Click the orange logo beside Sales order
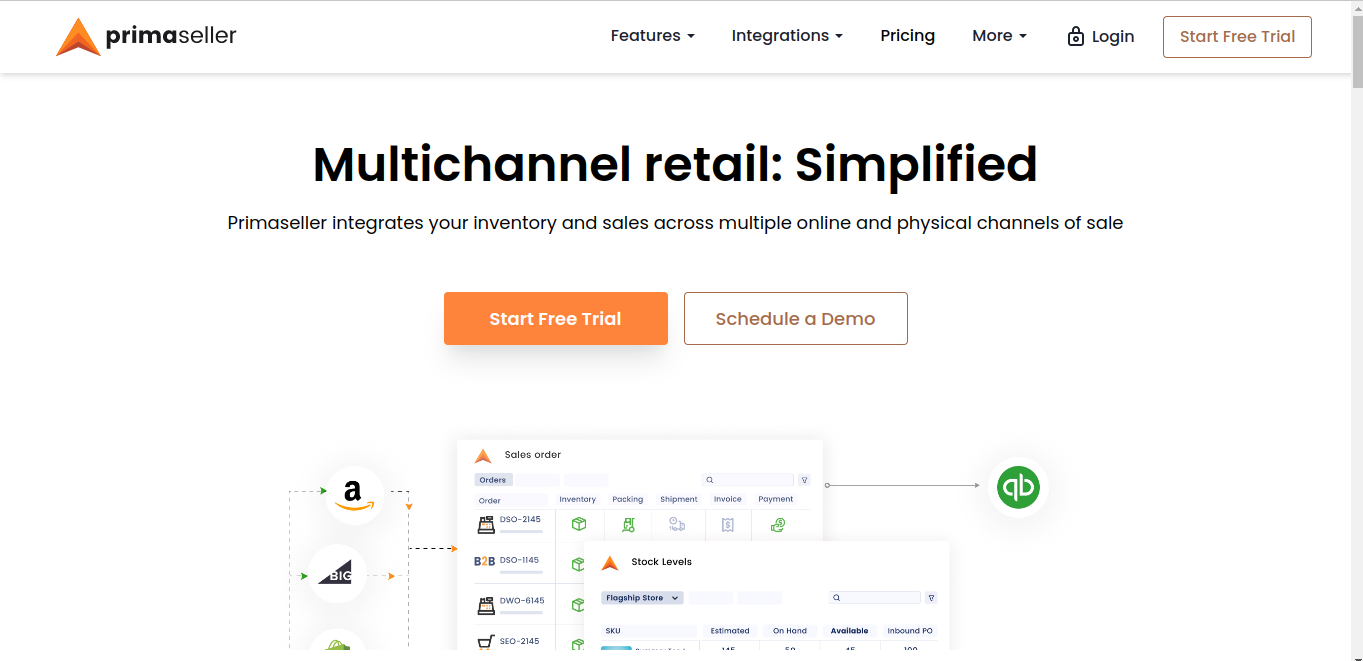Viewport: 1363px width, 661px height. (x=483, y=456)
